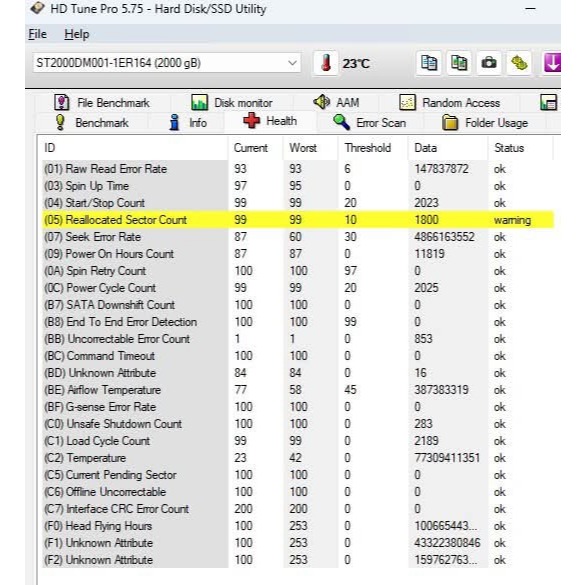Click the purple download arrow icon
The width and height of the screenshot is (585, 585).
(552, 63)
